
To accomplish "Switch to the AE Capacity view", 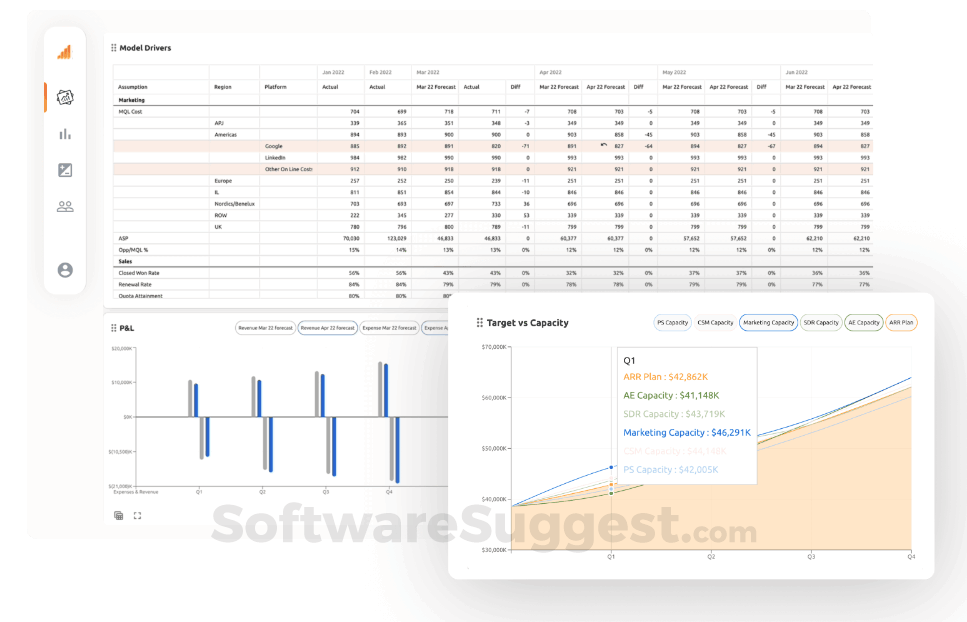I will 862,322.
